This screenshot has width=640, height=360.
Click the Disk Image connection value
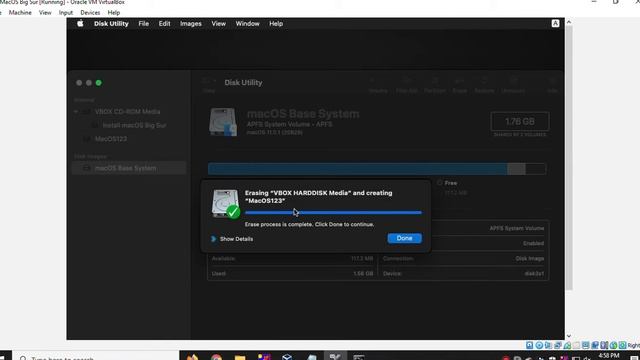coord(529,258)
